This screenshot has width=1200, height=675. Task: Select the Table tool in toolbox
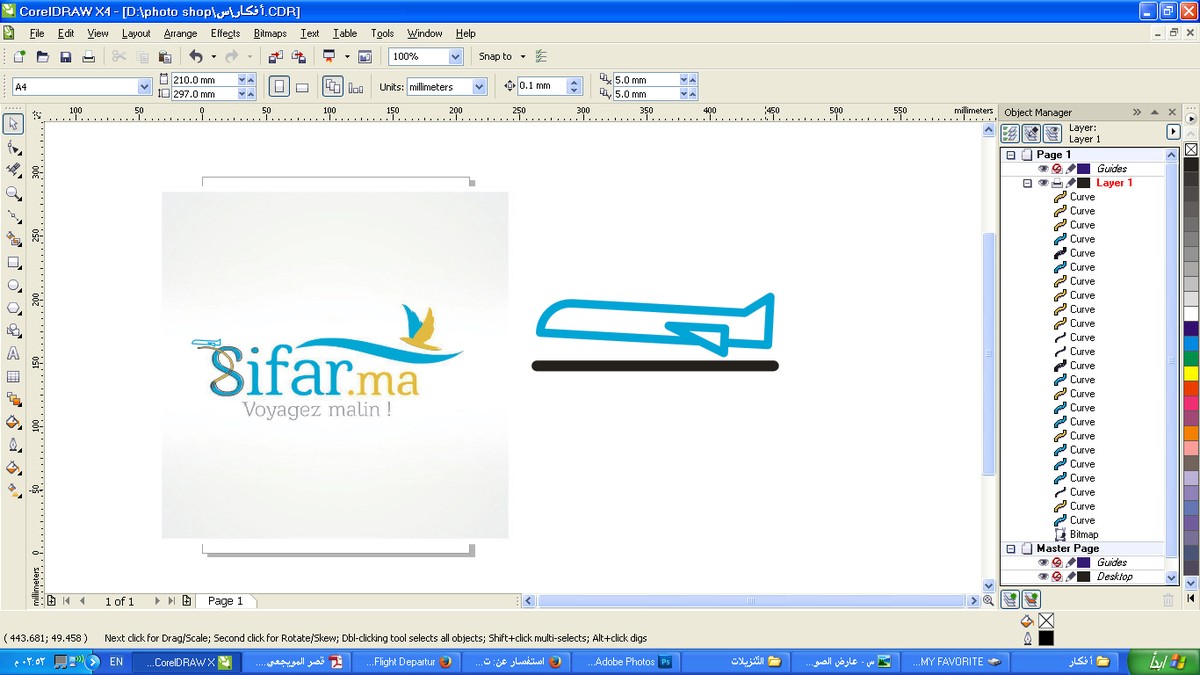[14, 377]
